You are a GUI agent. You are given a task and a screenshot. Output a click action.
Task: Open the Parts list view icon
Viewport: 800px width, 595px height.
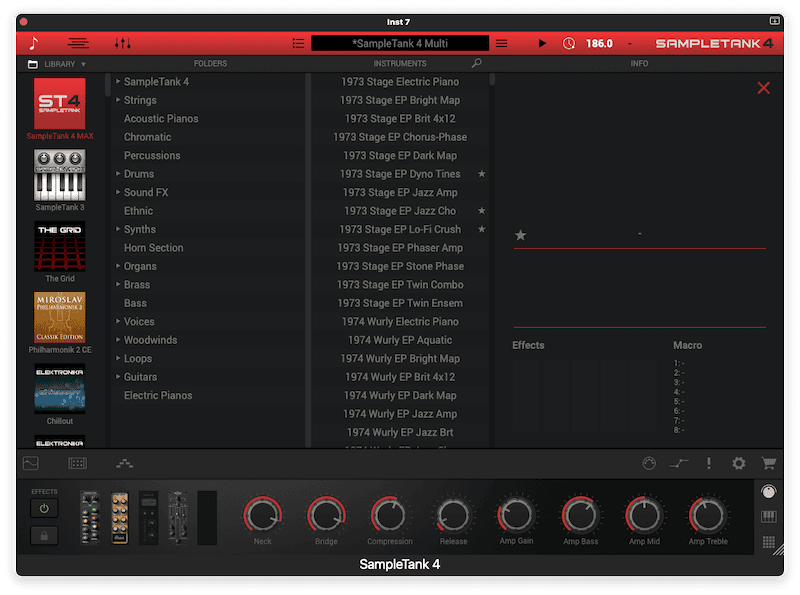[x=78, y=43]
